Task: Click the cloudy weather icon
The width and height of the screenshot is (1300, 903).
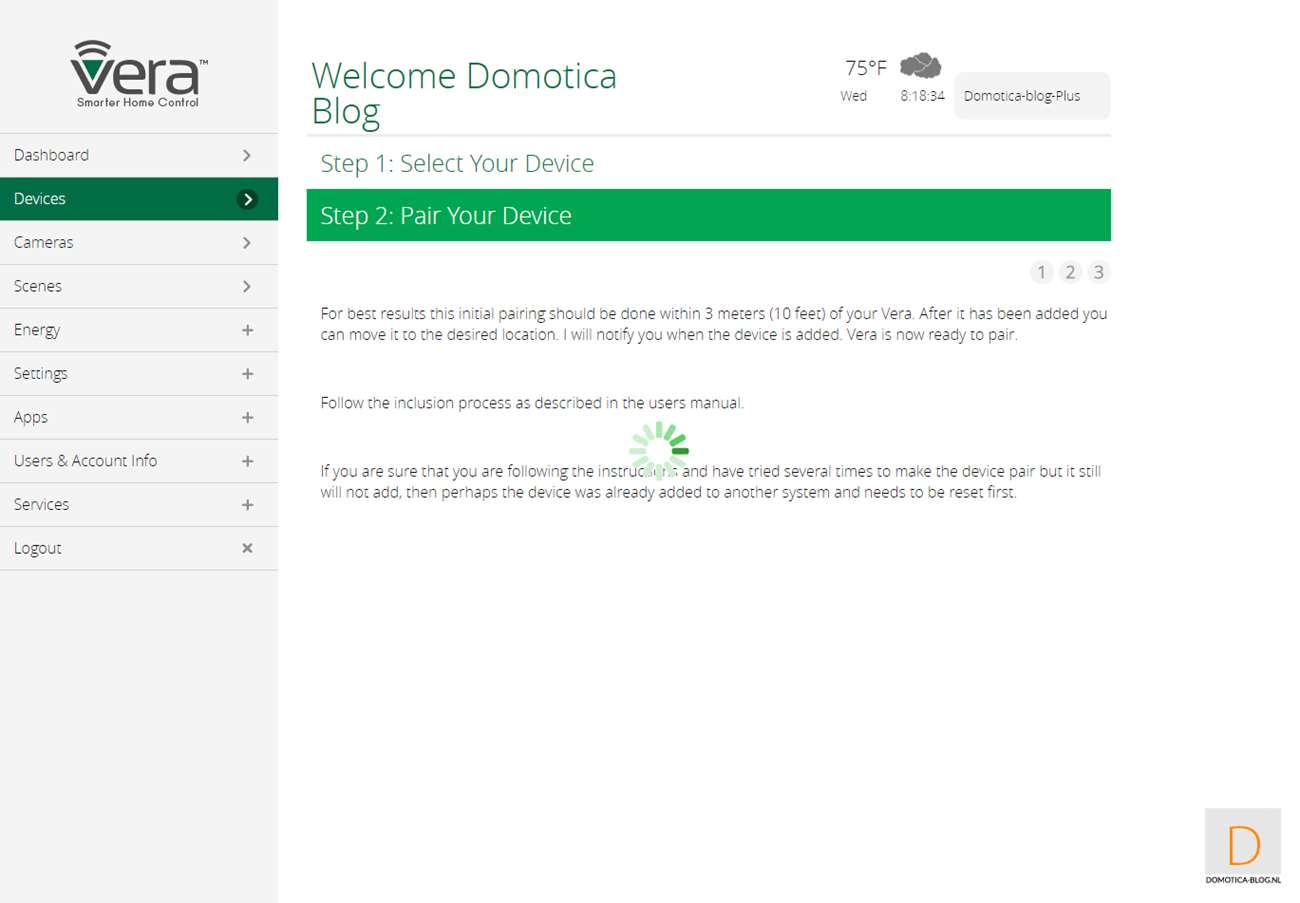Action: click(x=920, y=67)
